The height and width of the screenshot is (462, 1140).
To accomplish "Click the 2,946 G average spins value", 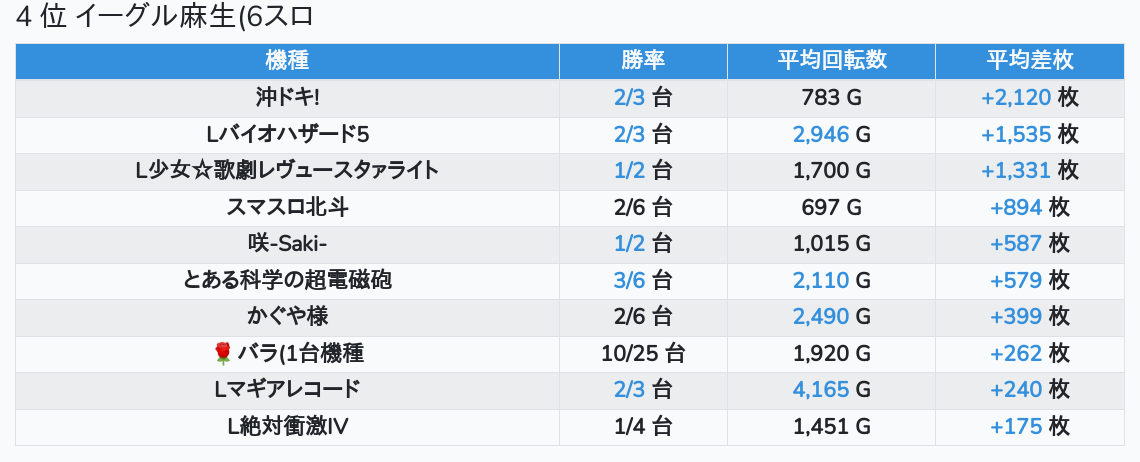I will (831, 134).
